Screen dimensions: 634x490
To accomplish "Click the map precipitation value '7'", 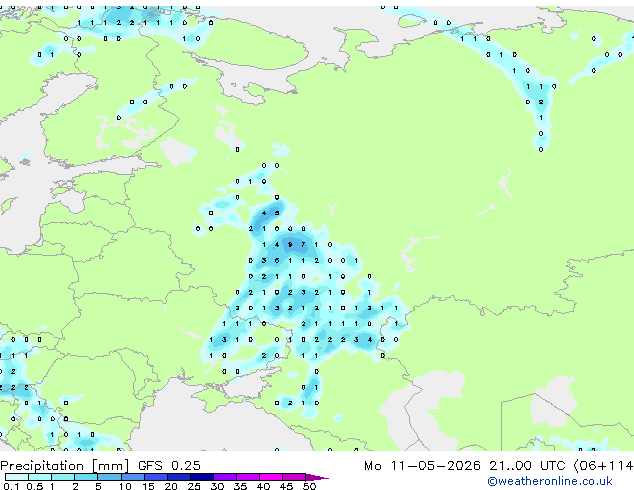I will tap(303, 245).
